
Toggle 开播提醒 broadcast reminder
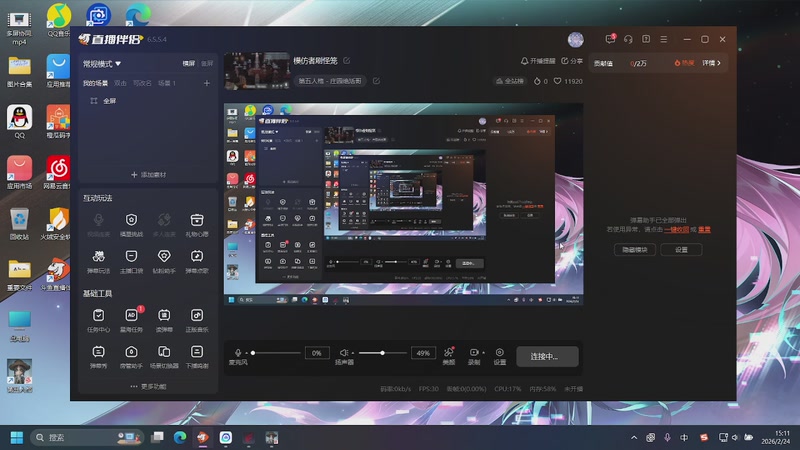[x=538, y=61]
